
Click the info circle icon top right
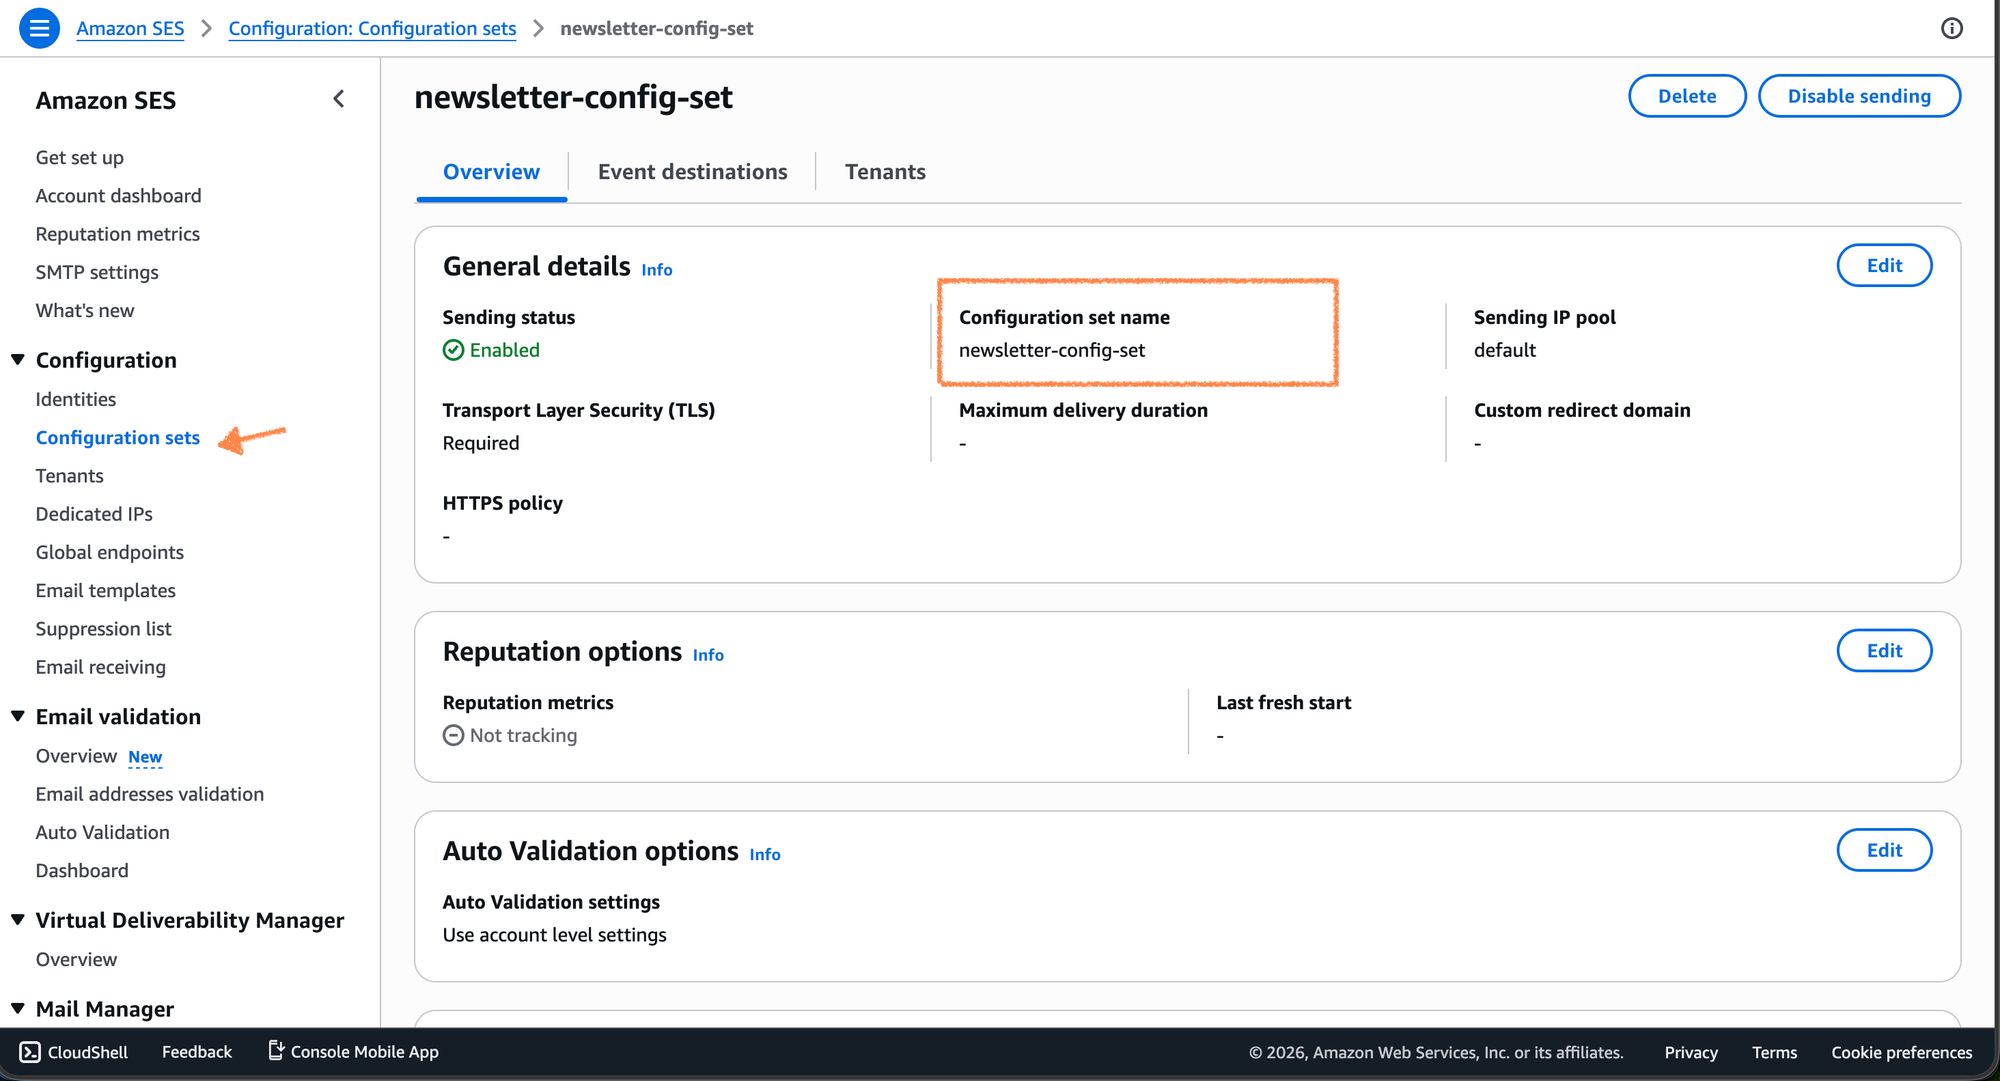click(1951, 28)
